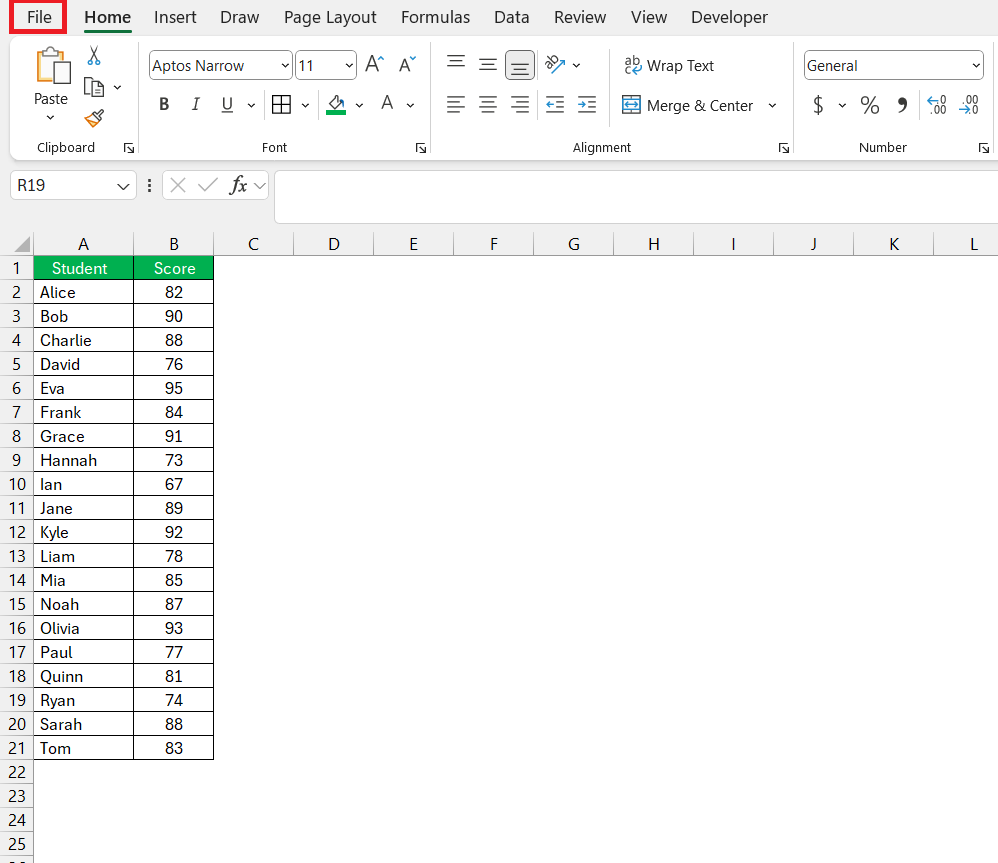Switch to the Insert tab
This screenshot has height=863, width=998.
coord(175,17)
